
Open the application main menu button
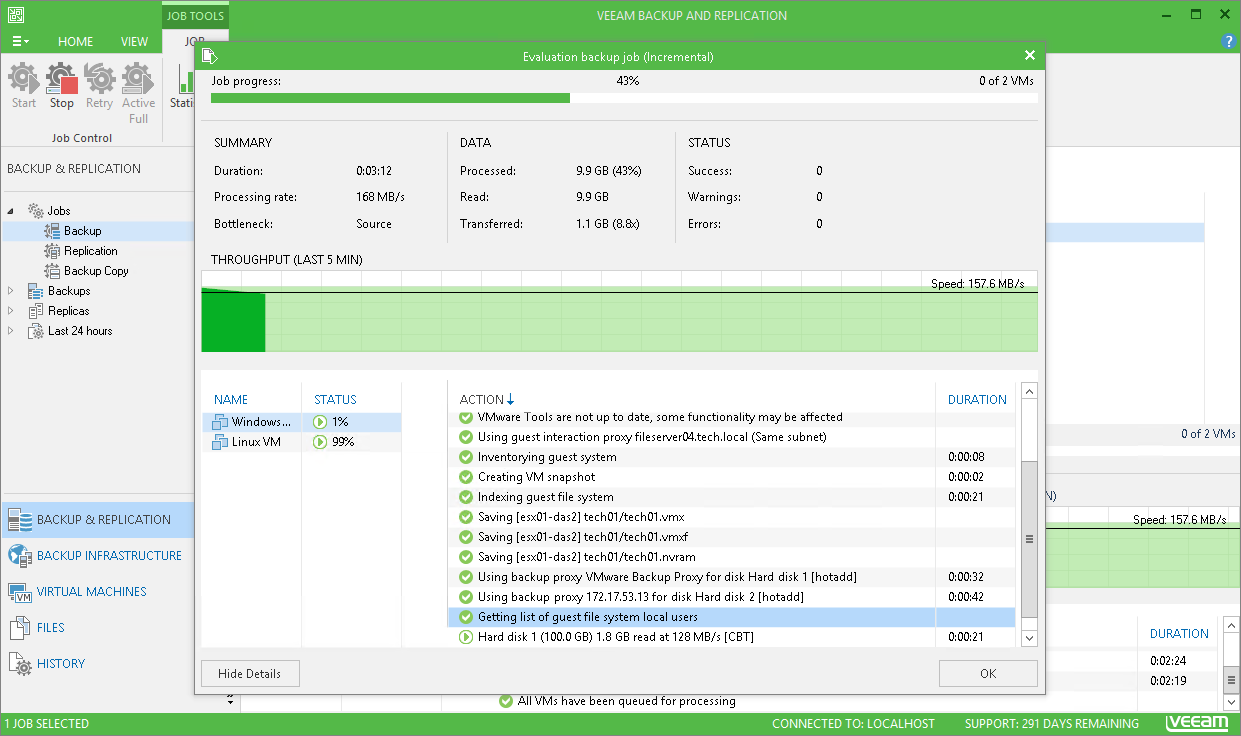(x=19, y=42)
